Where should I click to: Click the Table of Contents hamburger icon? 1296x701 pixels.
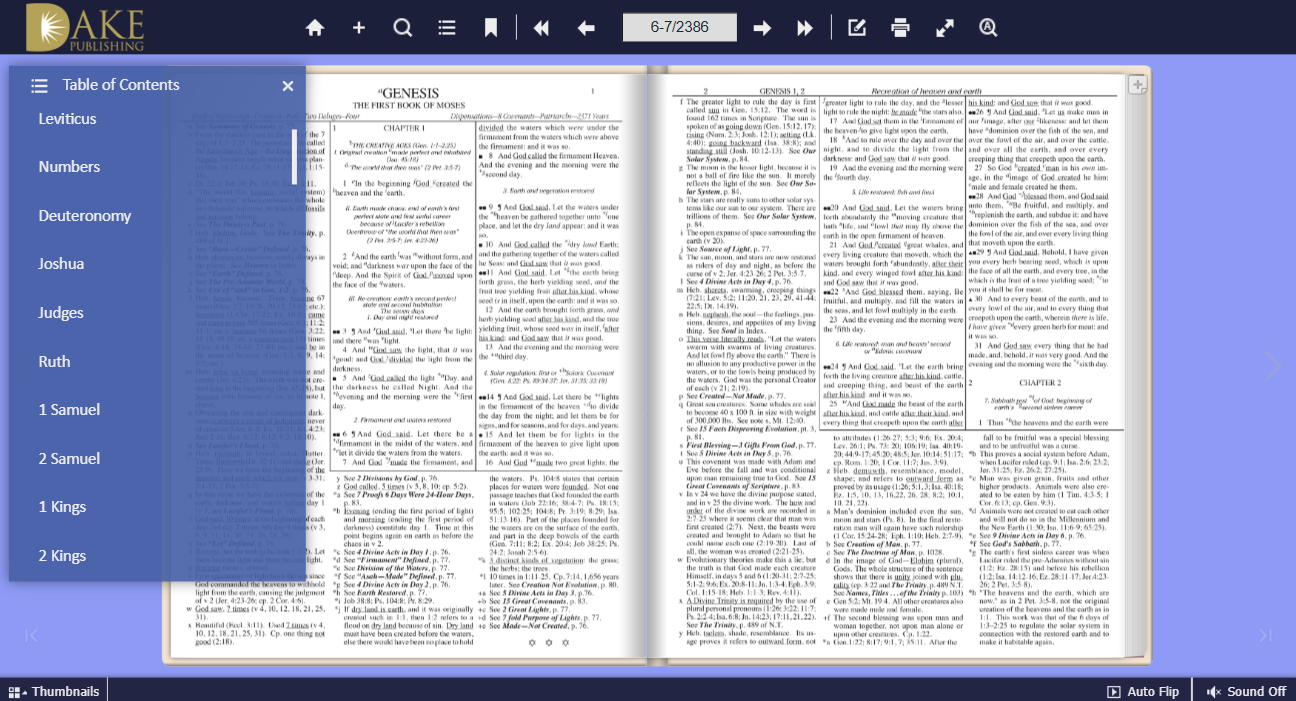click(x=39, y=86)
